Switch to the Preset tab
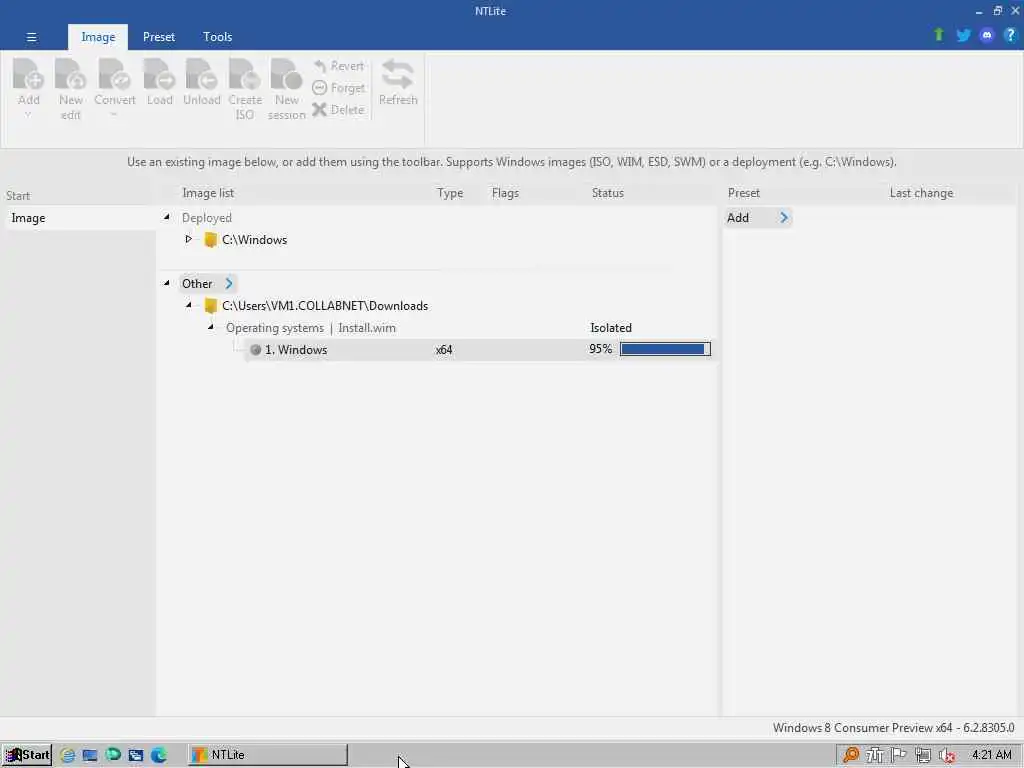The image size is (1024, 768). click(x=159, y=37)
